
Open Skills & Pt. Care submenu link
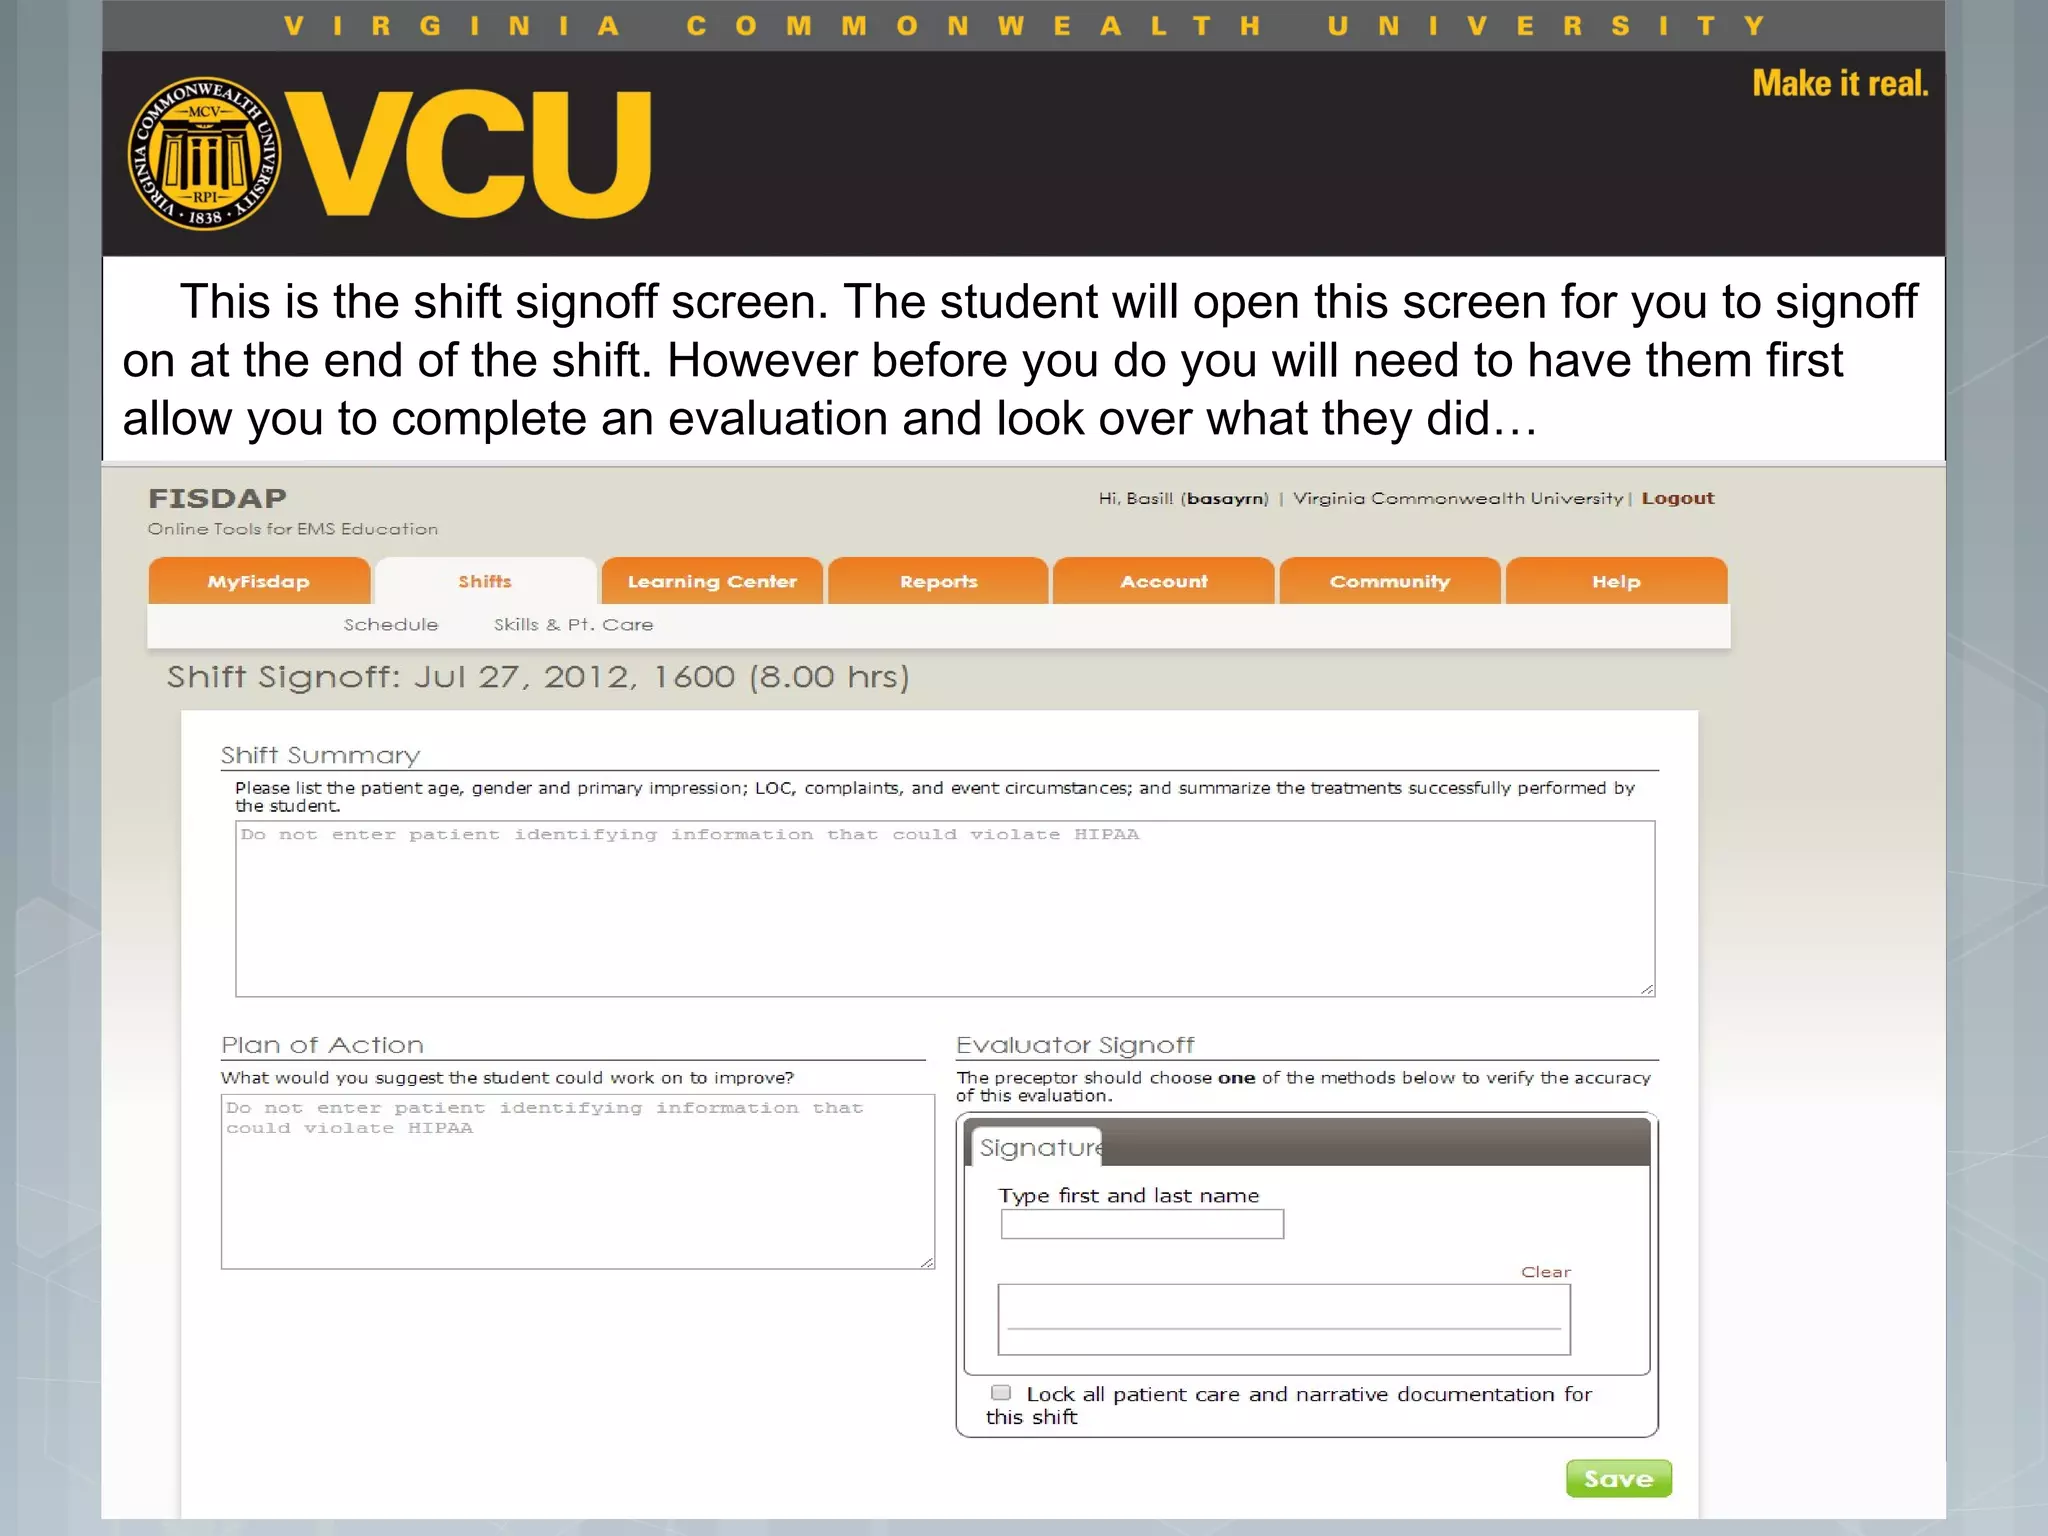click(x=573, y=624)
